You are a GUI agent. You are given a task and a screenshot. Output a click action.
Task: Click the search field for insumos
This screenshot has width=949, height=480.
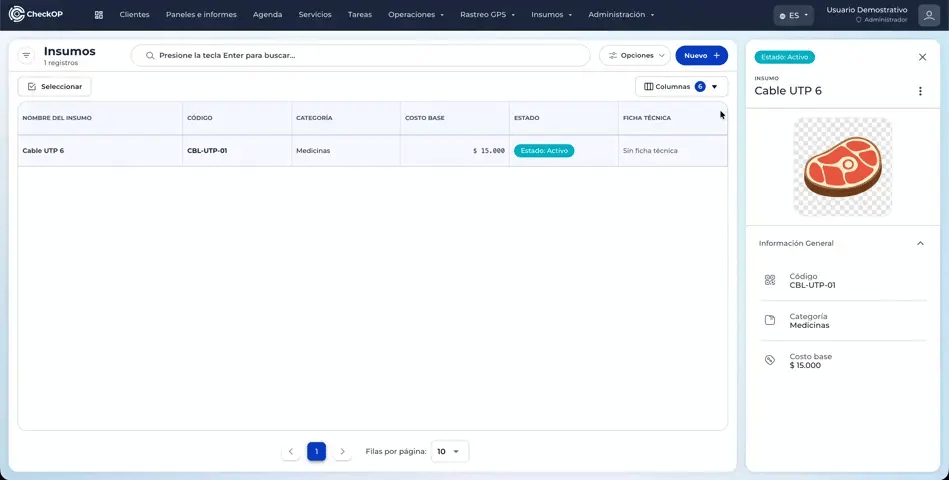coord(360,56)
